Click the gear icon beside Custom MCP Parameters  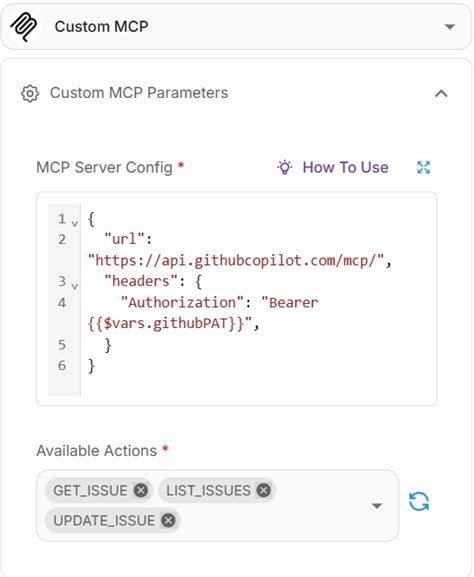[x=30, y=93]
